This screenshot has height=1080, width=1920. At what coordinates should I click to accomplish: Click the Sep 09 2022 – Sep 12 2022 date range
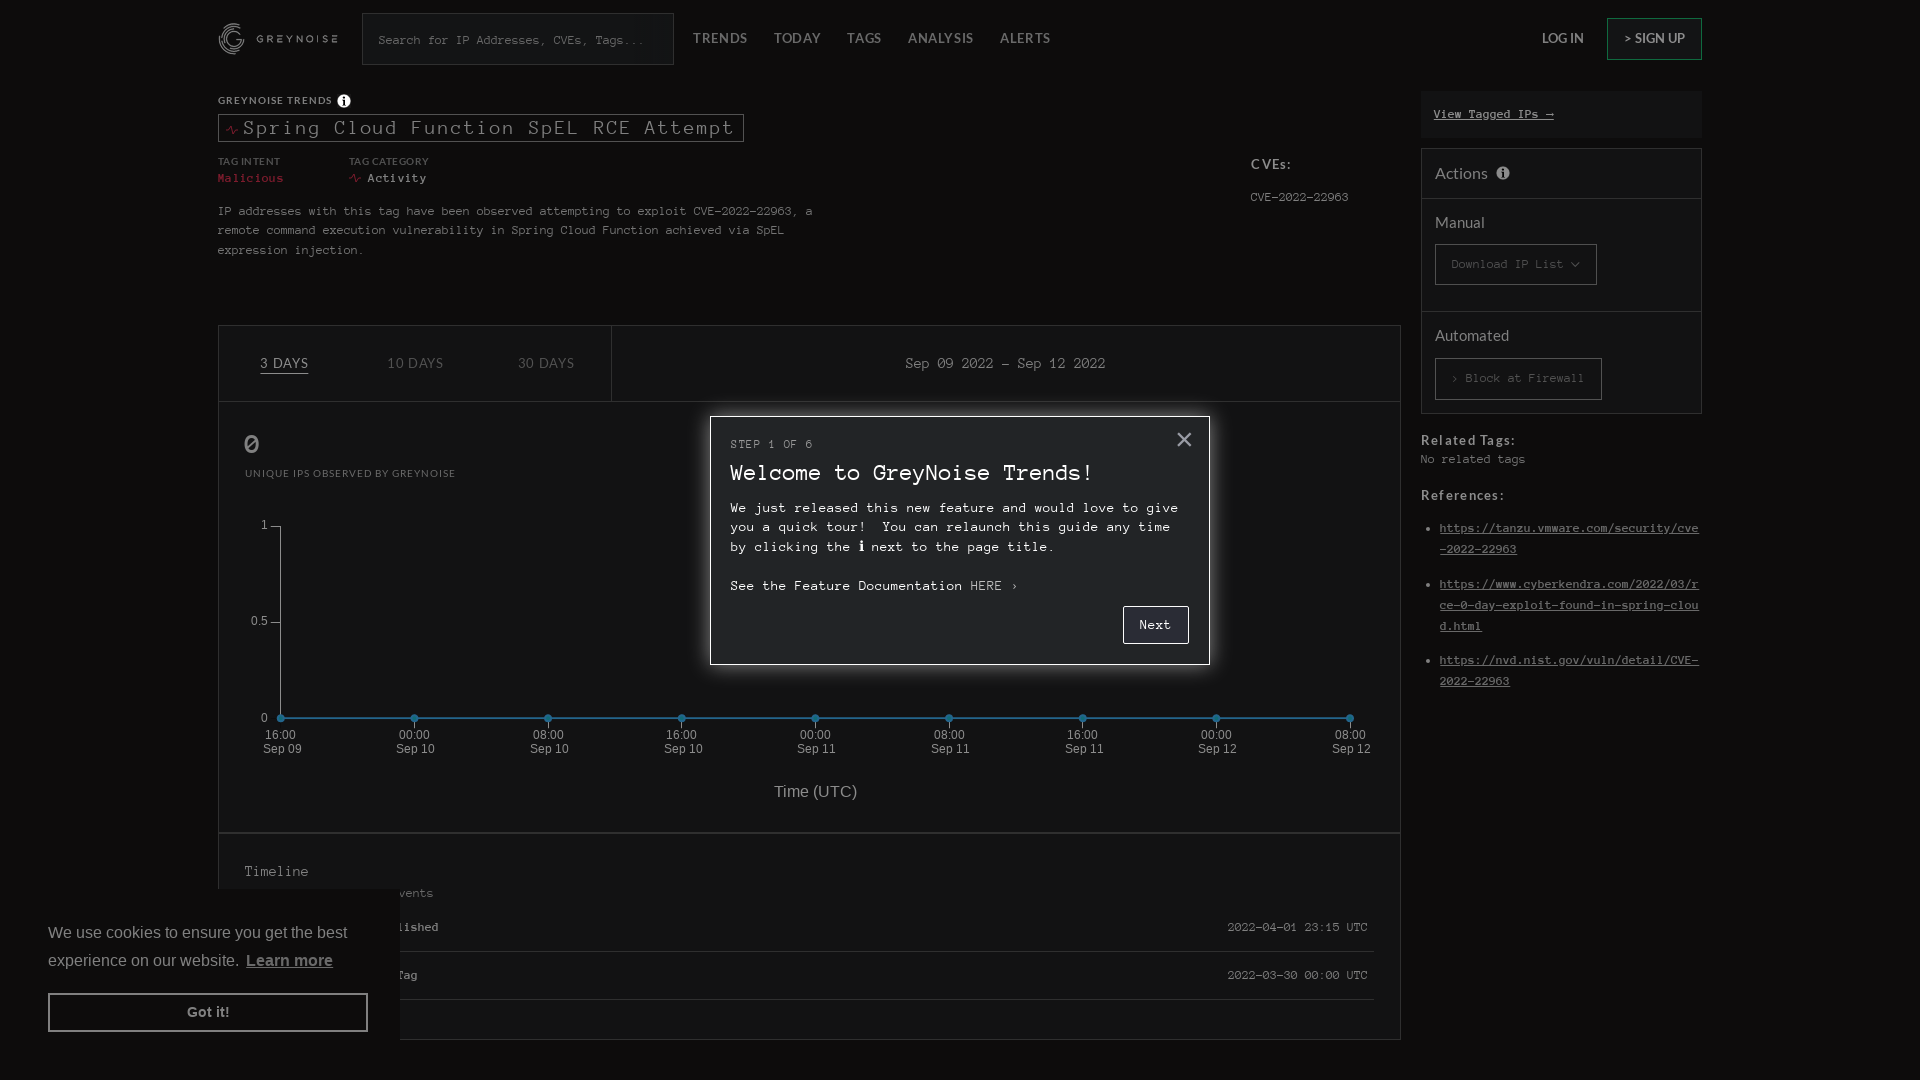pyautogui.click(x=1005, y=363)
